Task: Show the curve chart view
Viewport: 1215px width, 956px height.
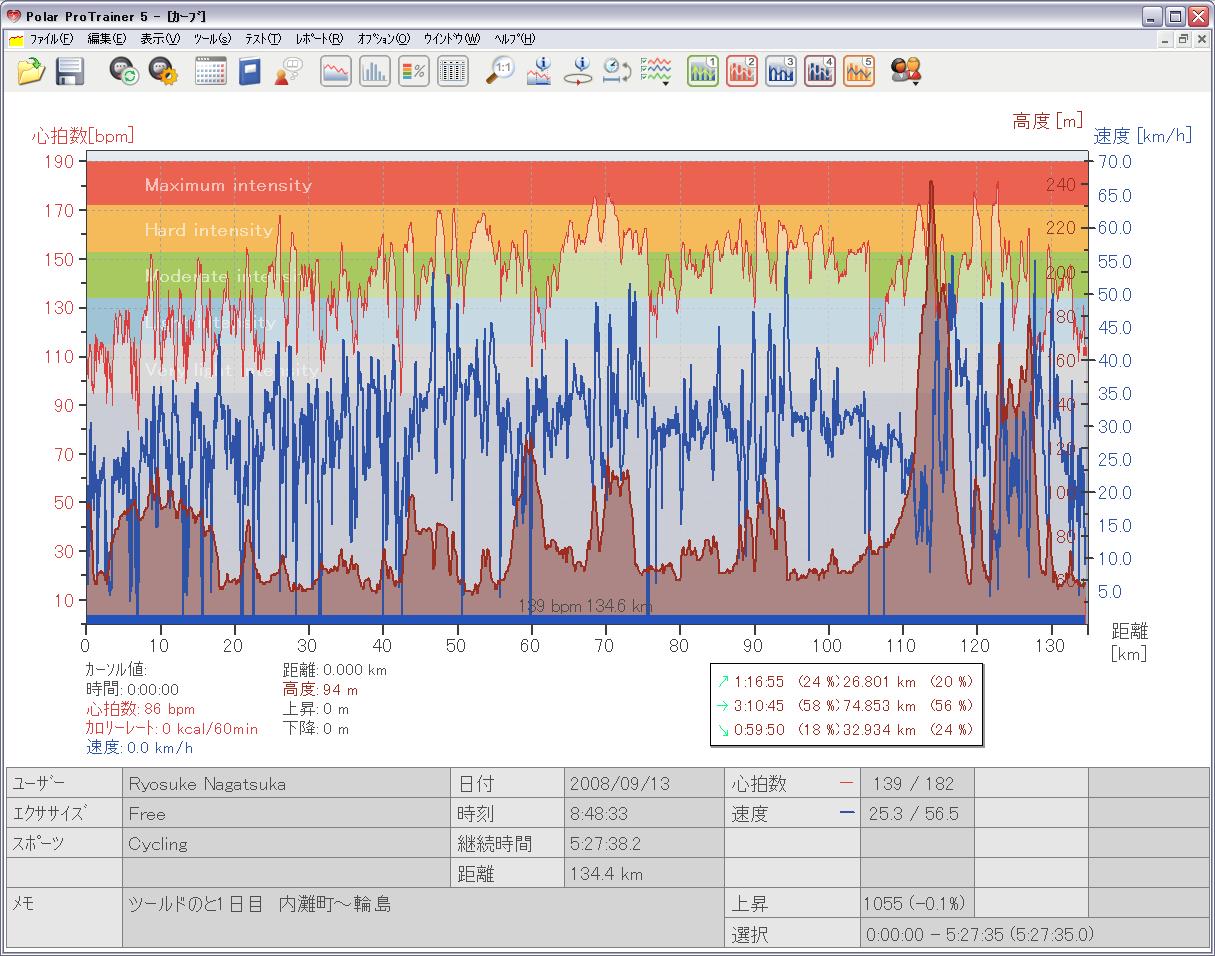Action: pyautogui.click(x=336, y=71)
